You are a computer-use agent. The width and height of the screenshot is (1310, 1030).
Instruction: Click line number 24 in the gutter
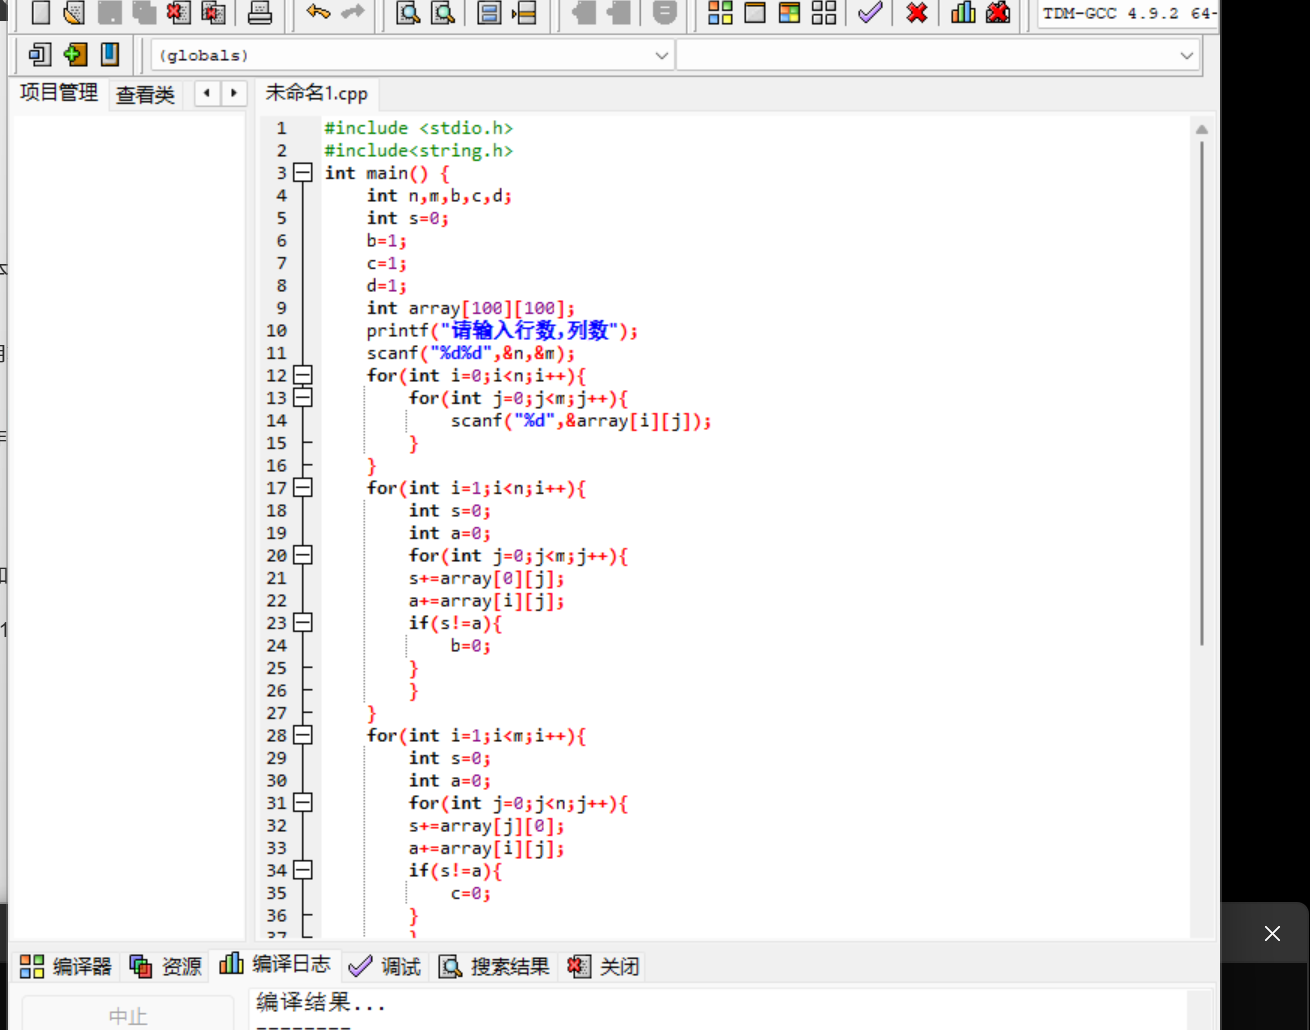277,645
